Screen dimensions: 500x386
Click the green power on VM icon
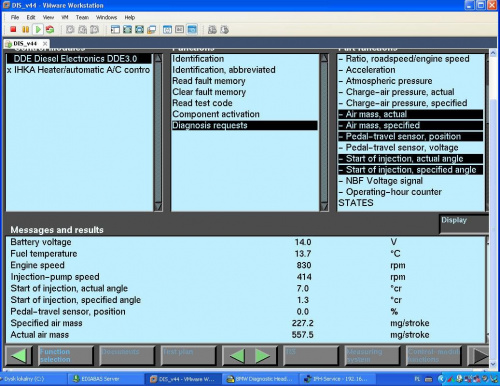click(38, 30)
